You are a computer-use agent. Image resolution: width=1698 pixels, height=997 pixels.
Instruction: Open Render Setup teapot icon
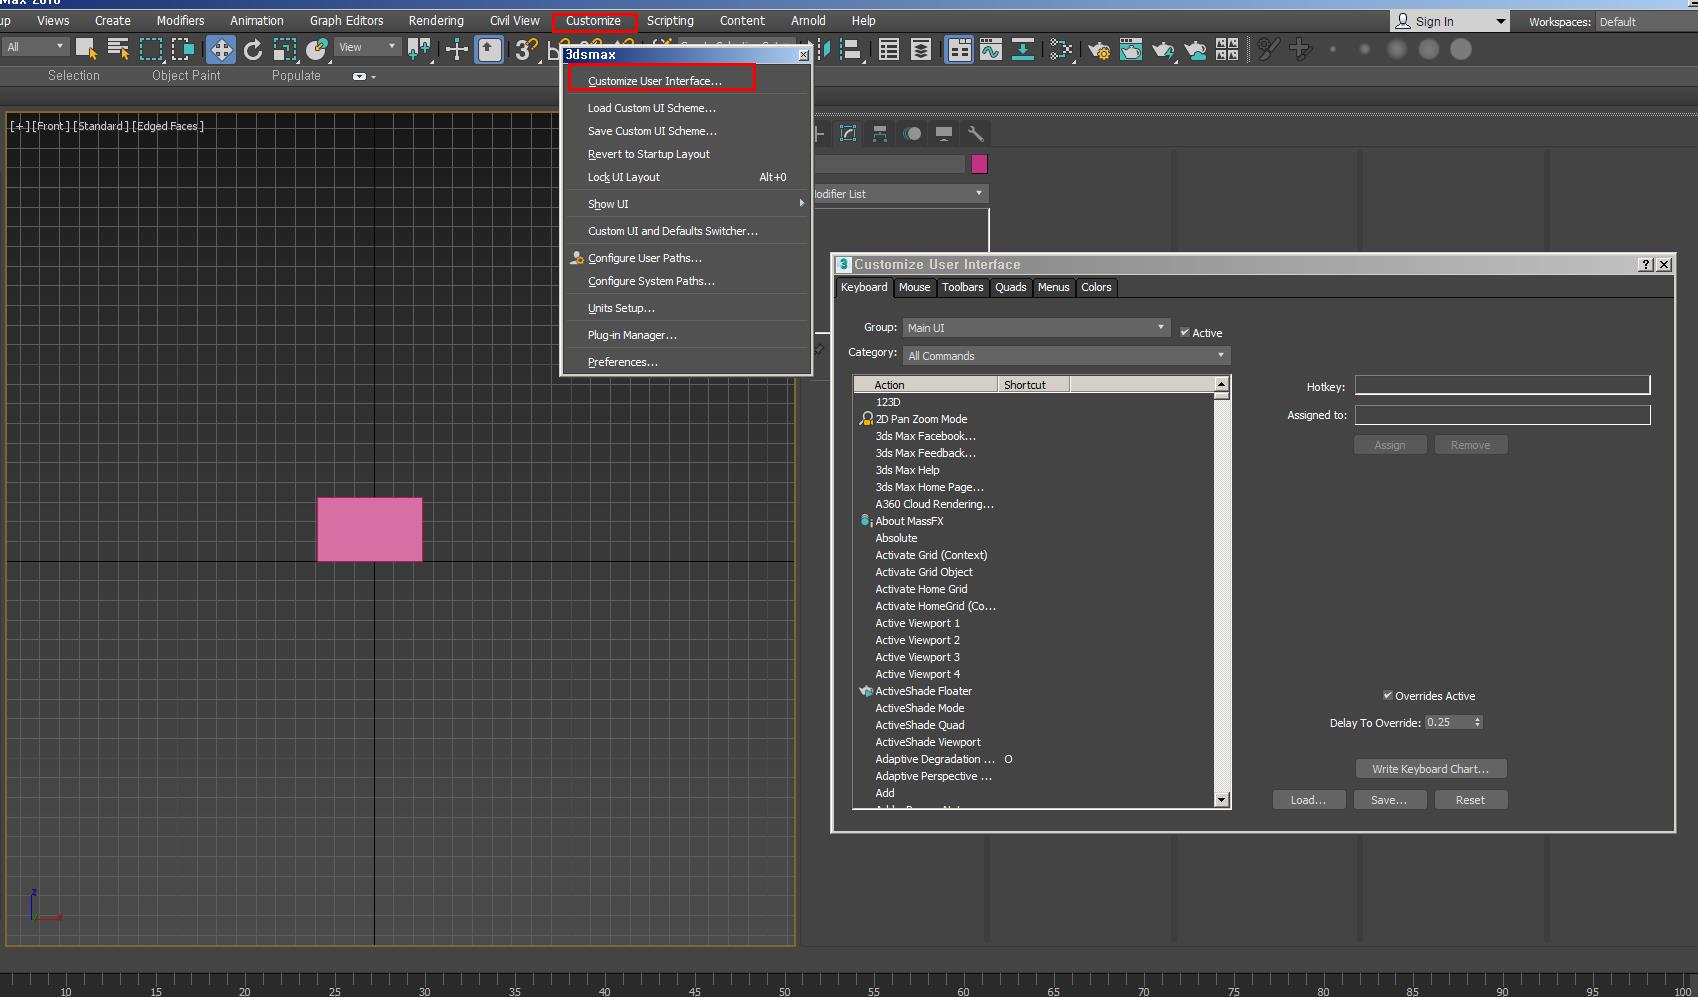(x=1099, y=49)
